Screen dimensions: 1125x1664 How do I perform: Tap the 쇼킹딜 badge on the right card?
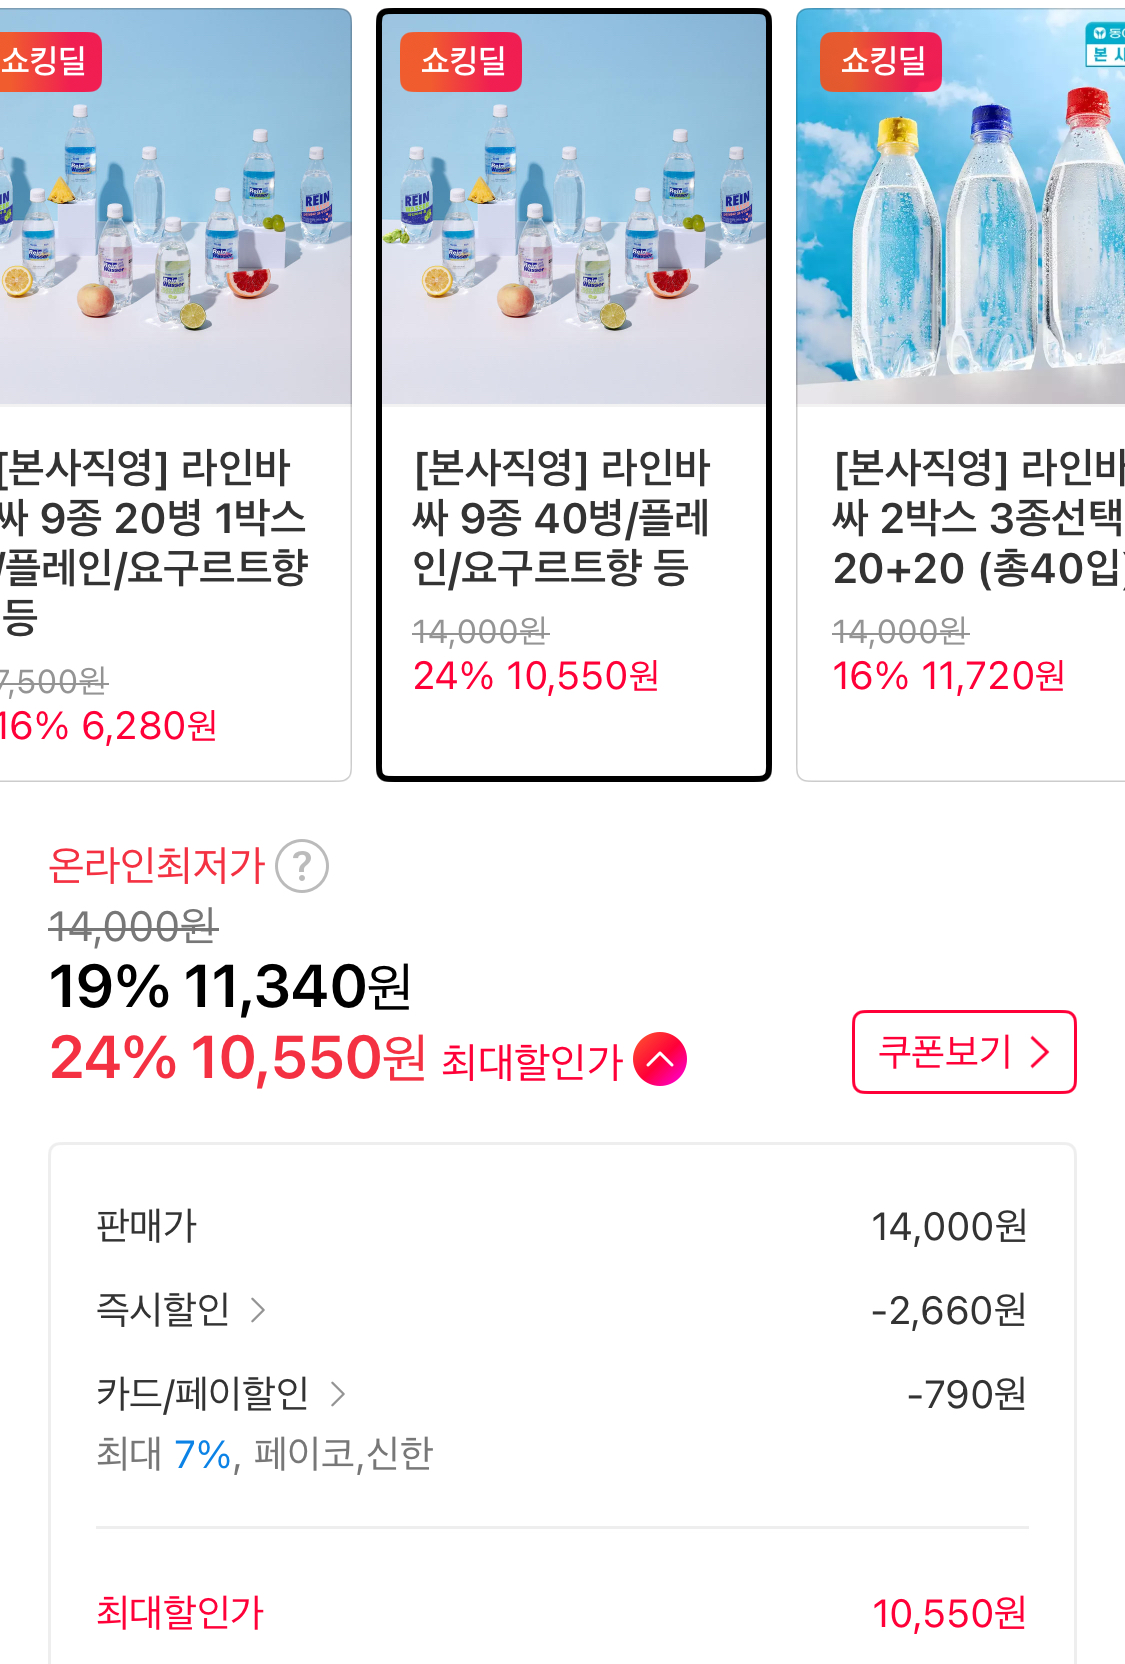pyautogui.click(x=881, y=61)
